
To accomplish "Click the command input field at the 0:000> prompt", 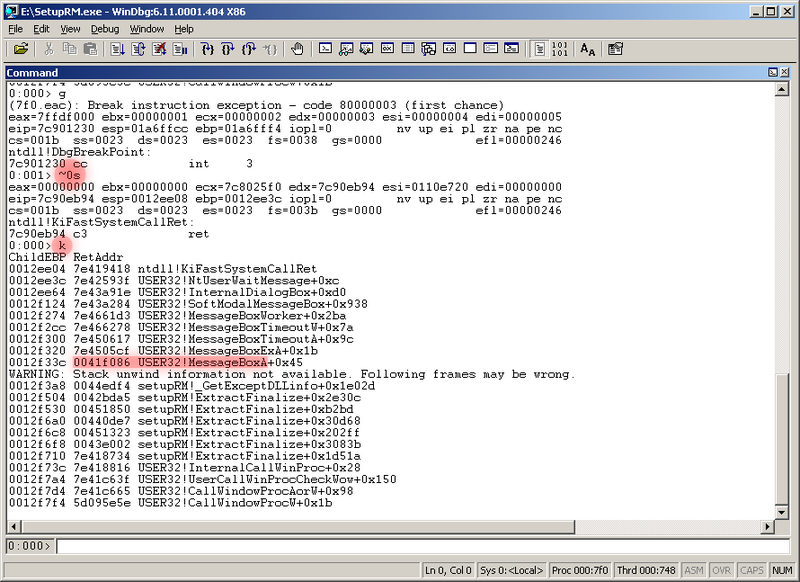I will pyautogui.click(x=423, y=546).
